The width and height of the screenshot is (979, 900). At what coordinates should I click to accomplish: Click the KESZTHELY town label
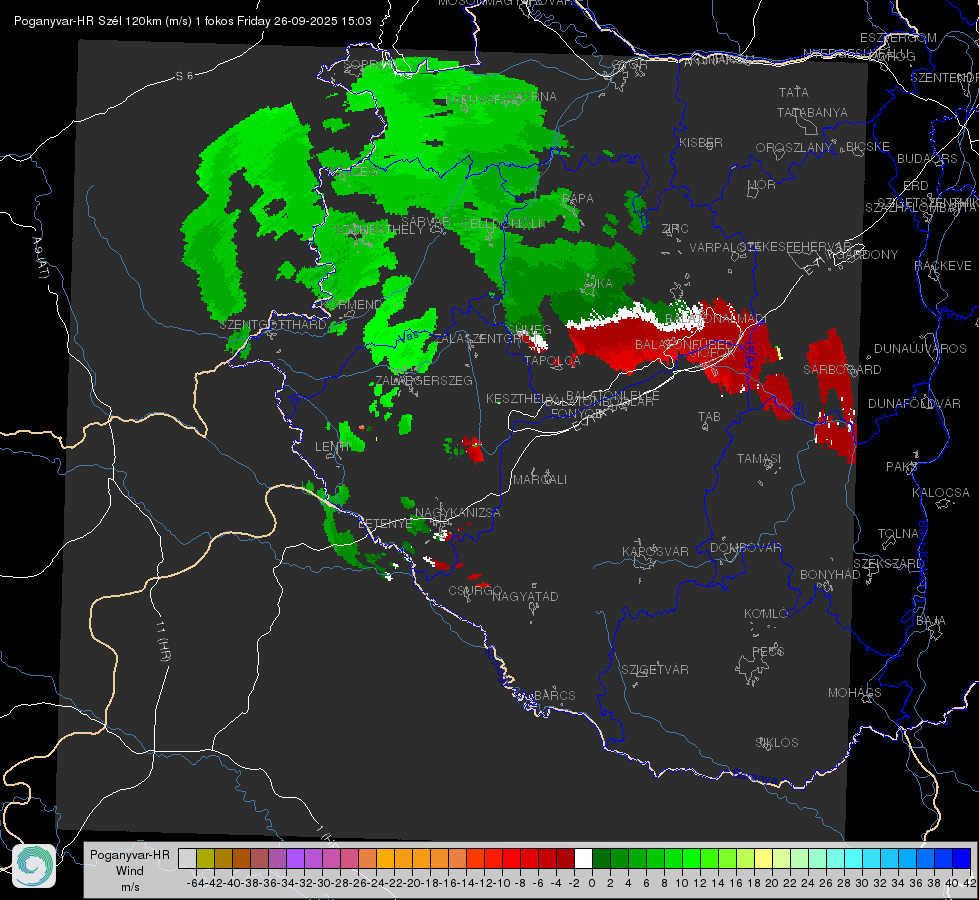tap(522, 398)
